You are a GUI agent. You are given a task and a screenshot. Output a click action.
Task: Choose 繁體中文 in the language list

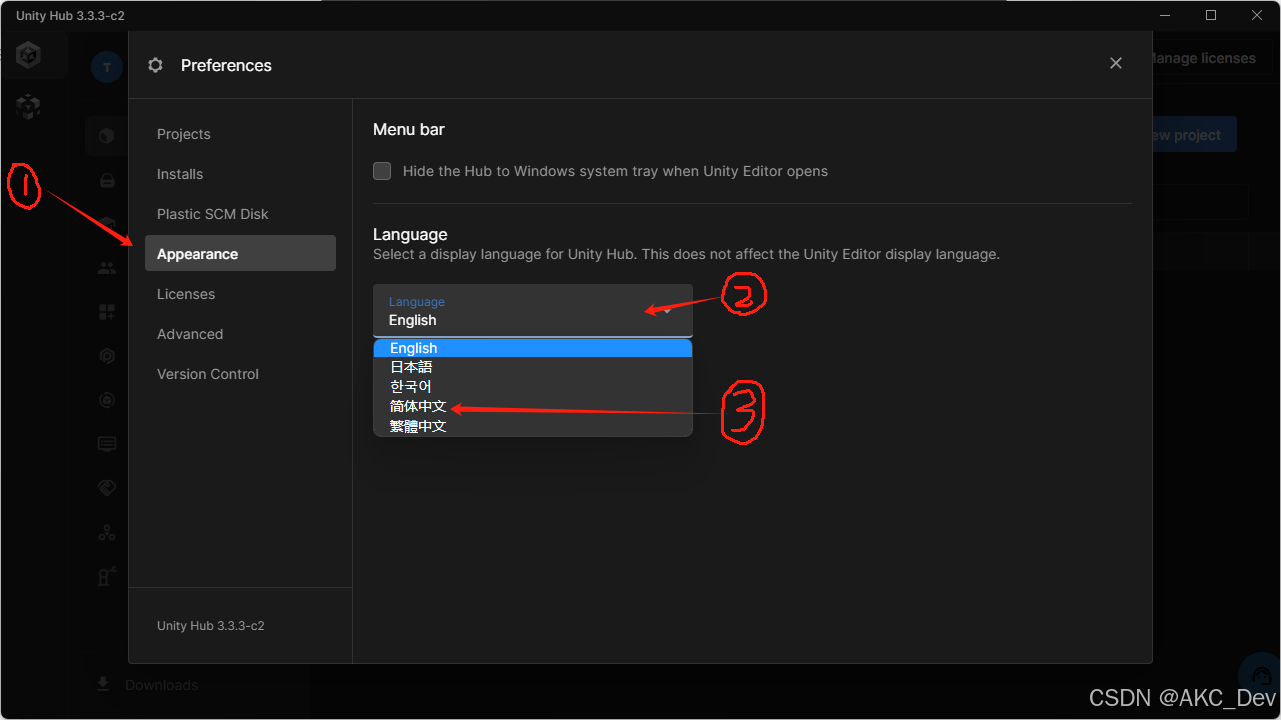tap(533, 425)
